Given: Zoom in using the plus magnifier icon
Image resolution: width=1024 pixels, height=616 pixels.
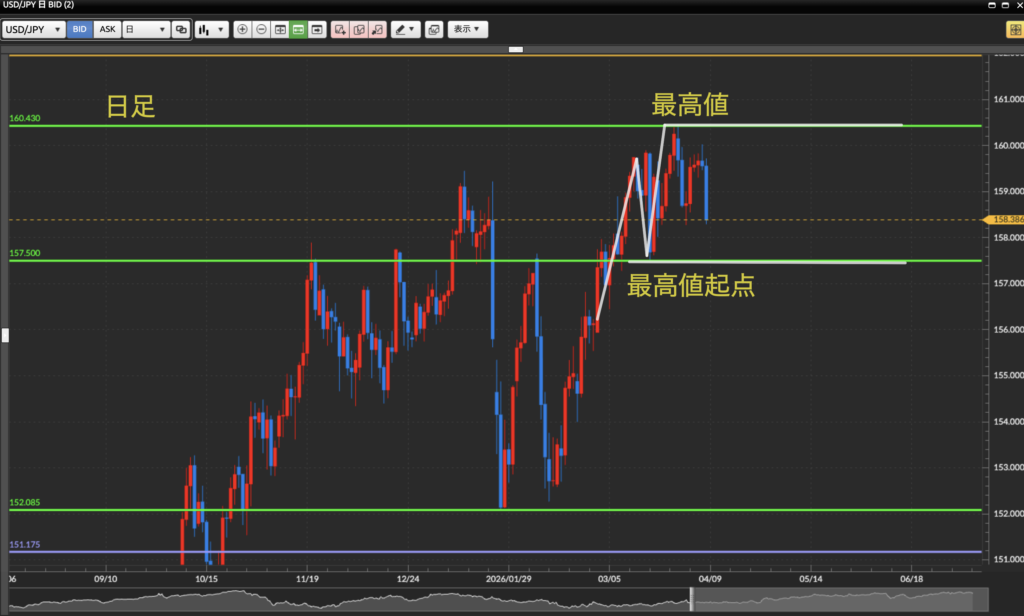Looking at the screenshot, I should click(242, 30).
